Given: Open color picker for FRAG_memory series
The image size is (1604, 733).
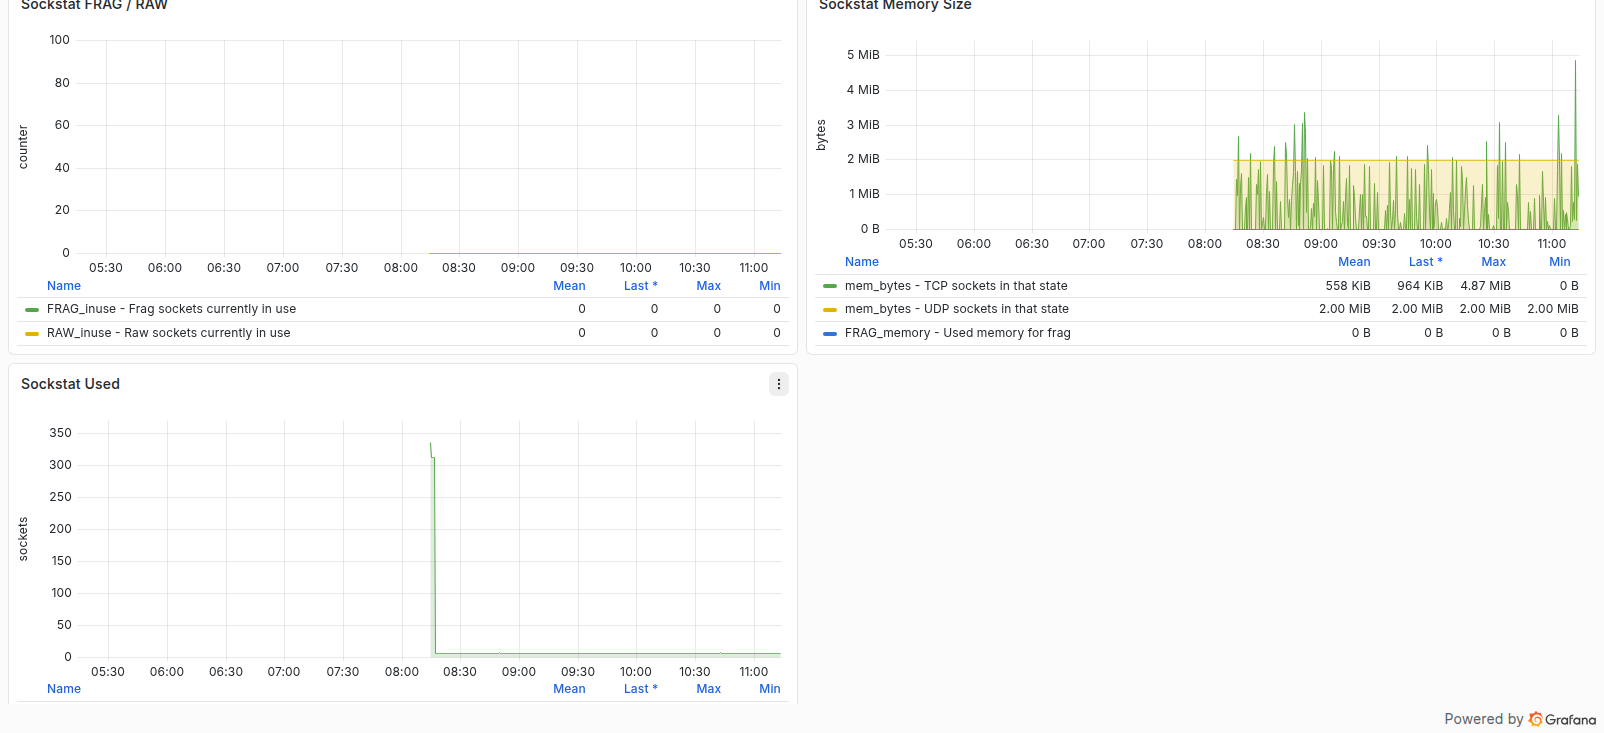Looking at the screenshot, I should coord(830,334).
